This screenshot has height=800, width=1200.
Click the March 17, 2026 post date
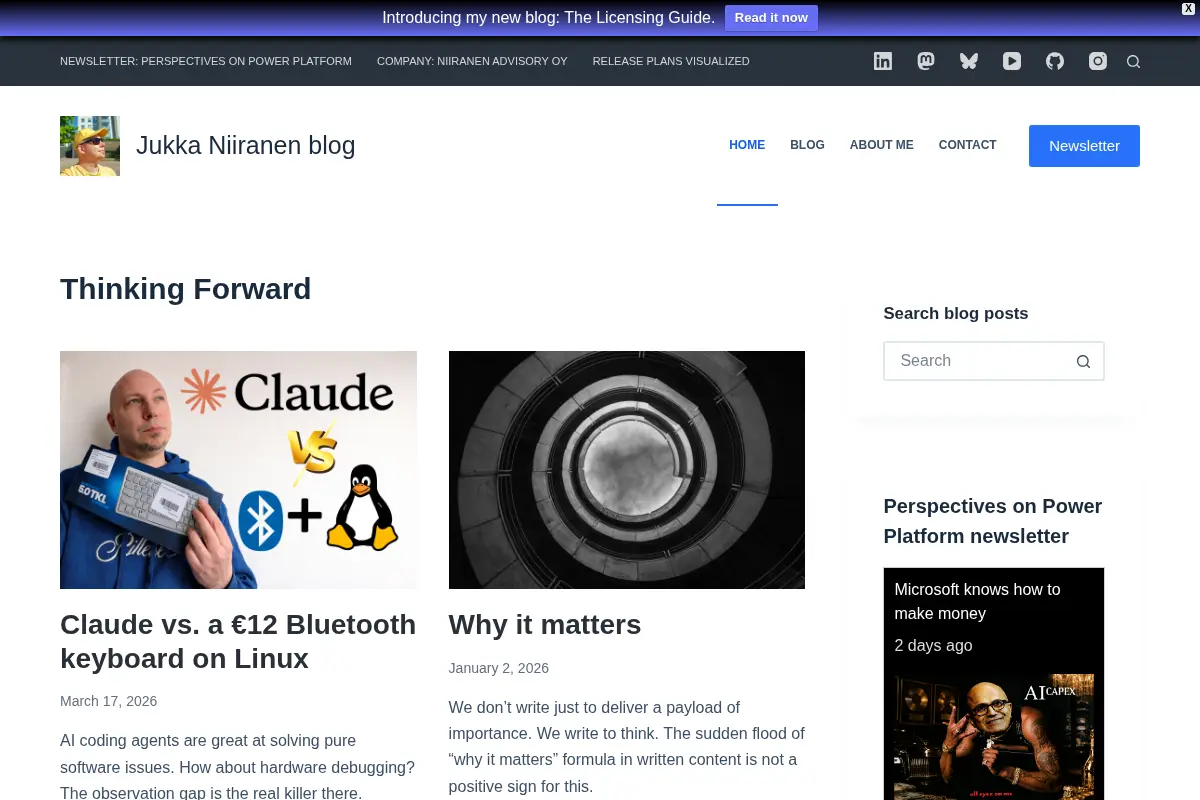108,701
